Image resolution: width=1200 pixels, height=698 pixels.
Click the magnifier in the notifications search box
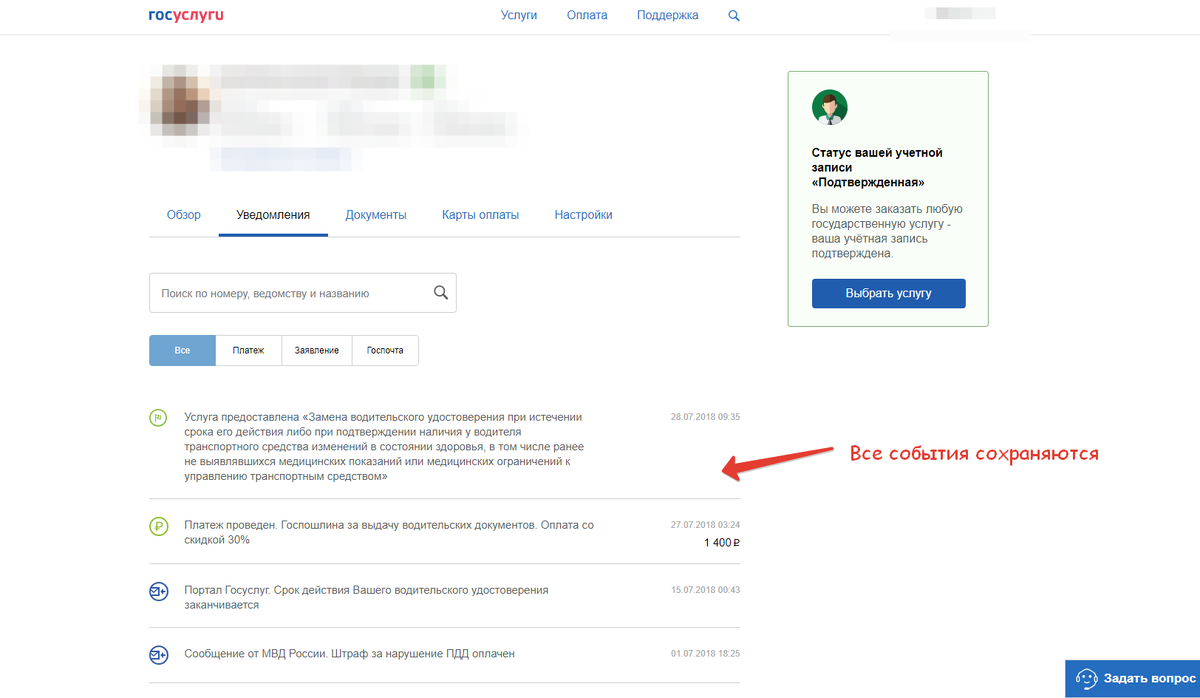click(440, 293)
